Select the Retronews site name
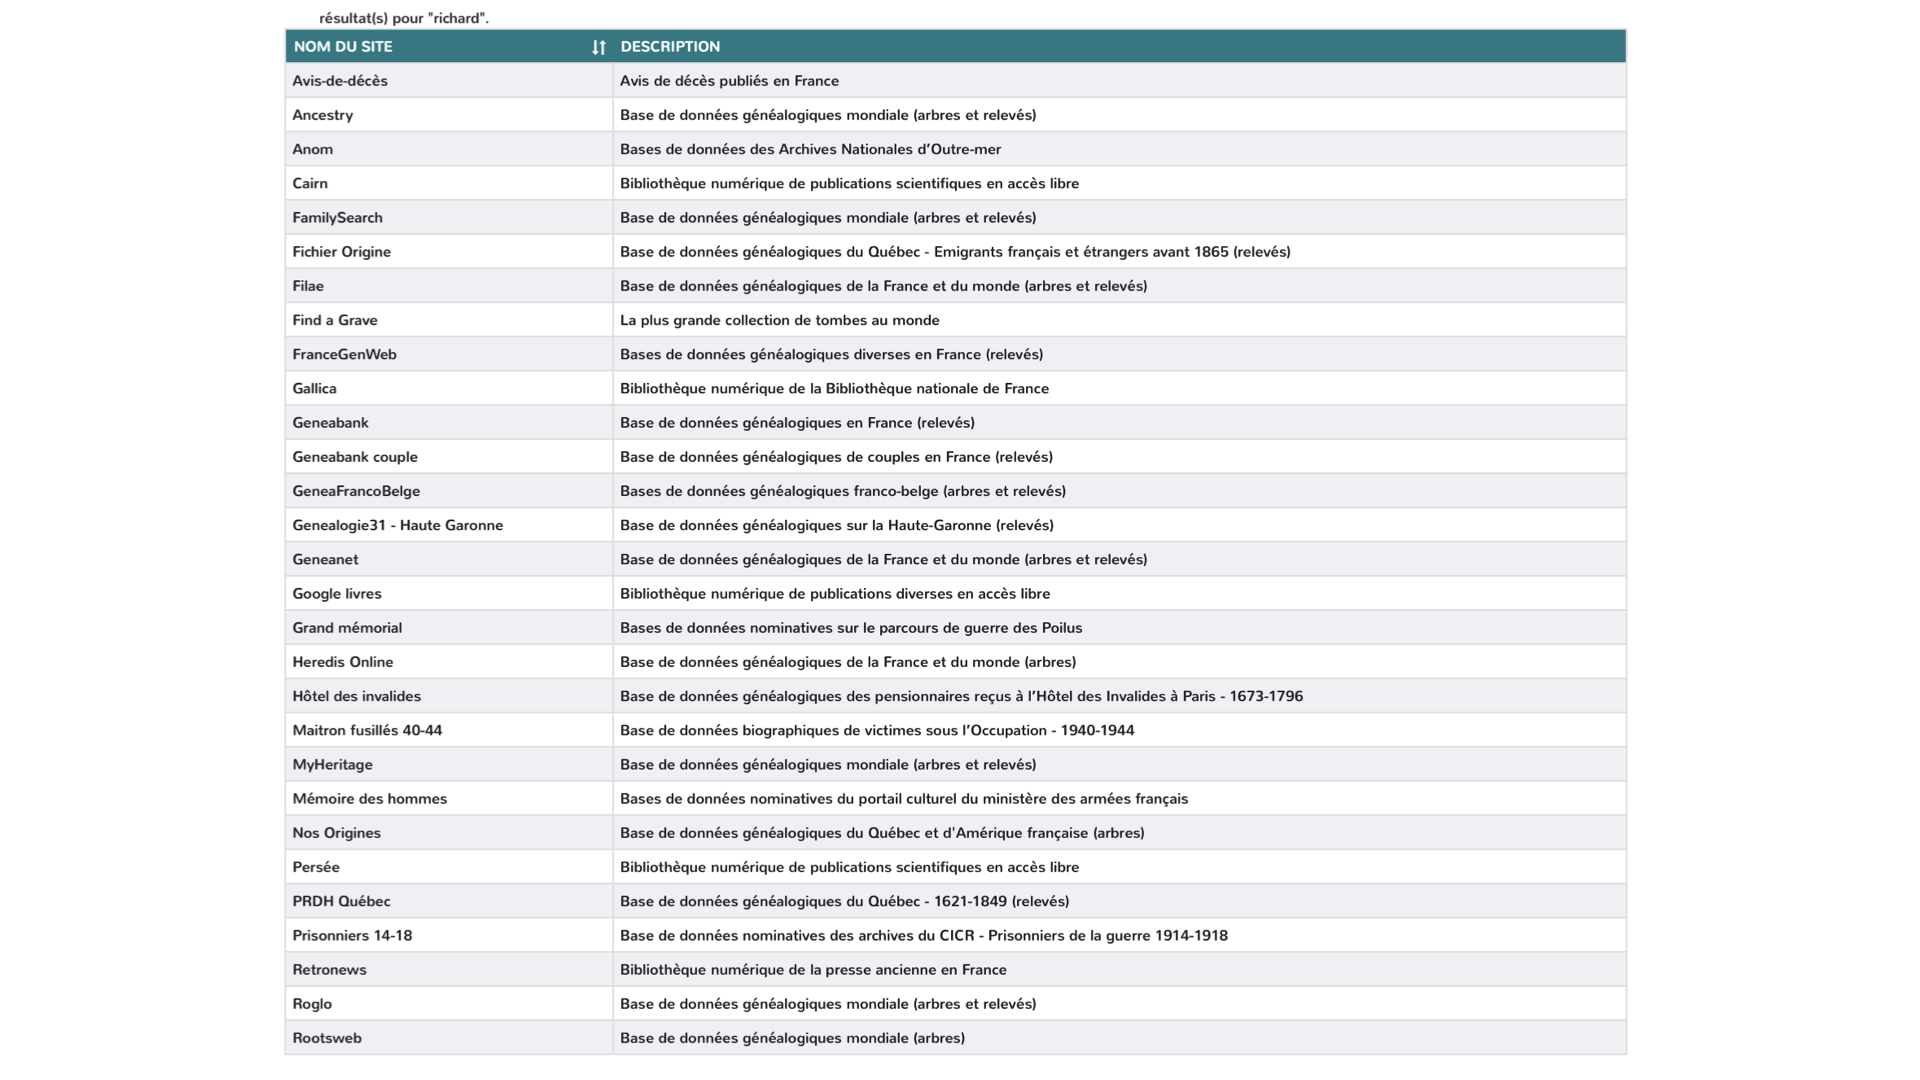1920x1080 pixels. pyautogui.click(x=329, y=970)
